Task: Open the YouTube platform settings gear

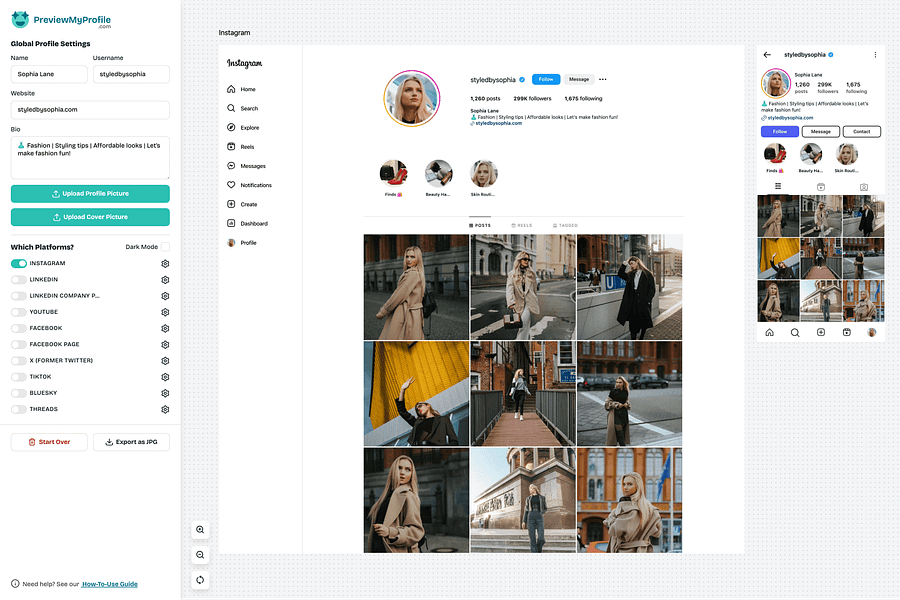Action: 165,312
